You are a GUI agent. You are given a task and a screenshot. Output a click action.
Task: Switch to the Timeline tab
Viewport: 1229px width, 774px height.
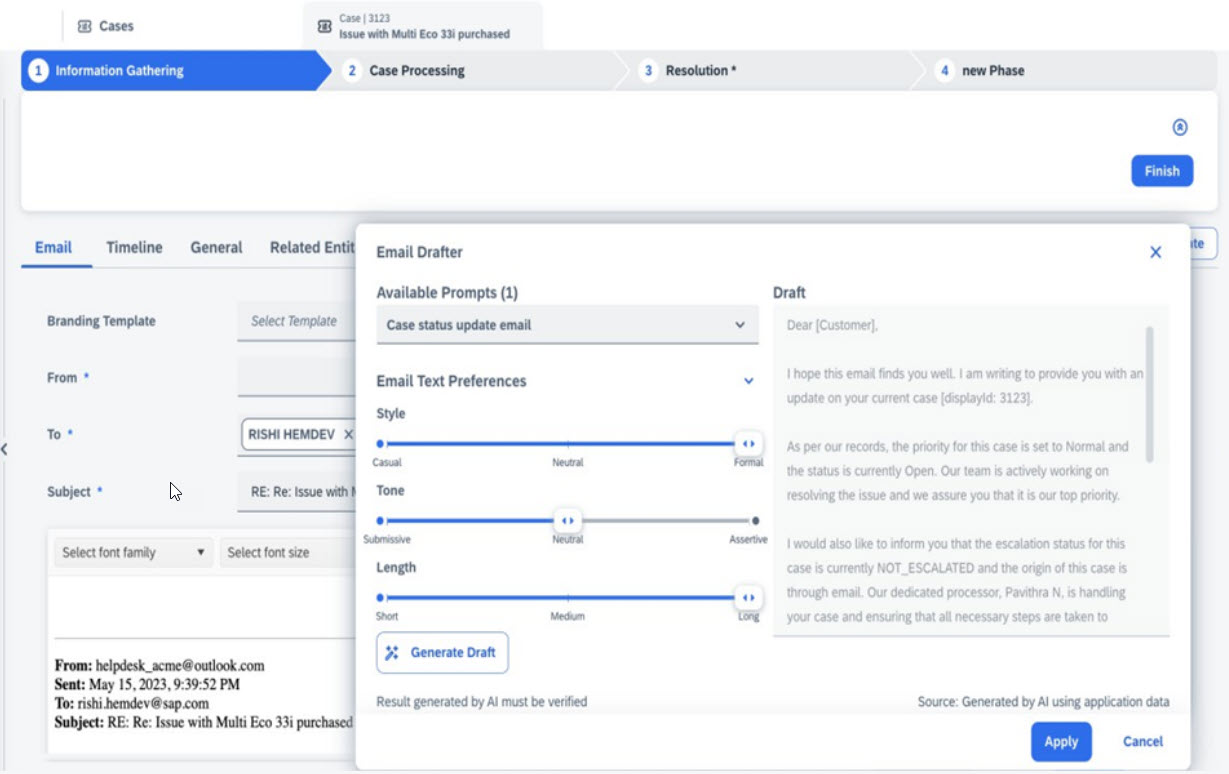point(134,247)
